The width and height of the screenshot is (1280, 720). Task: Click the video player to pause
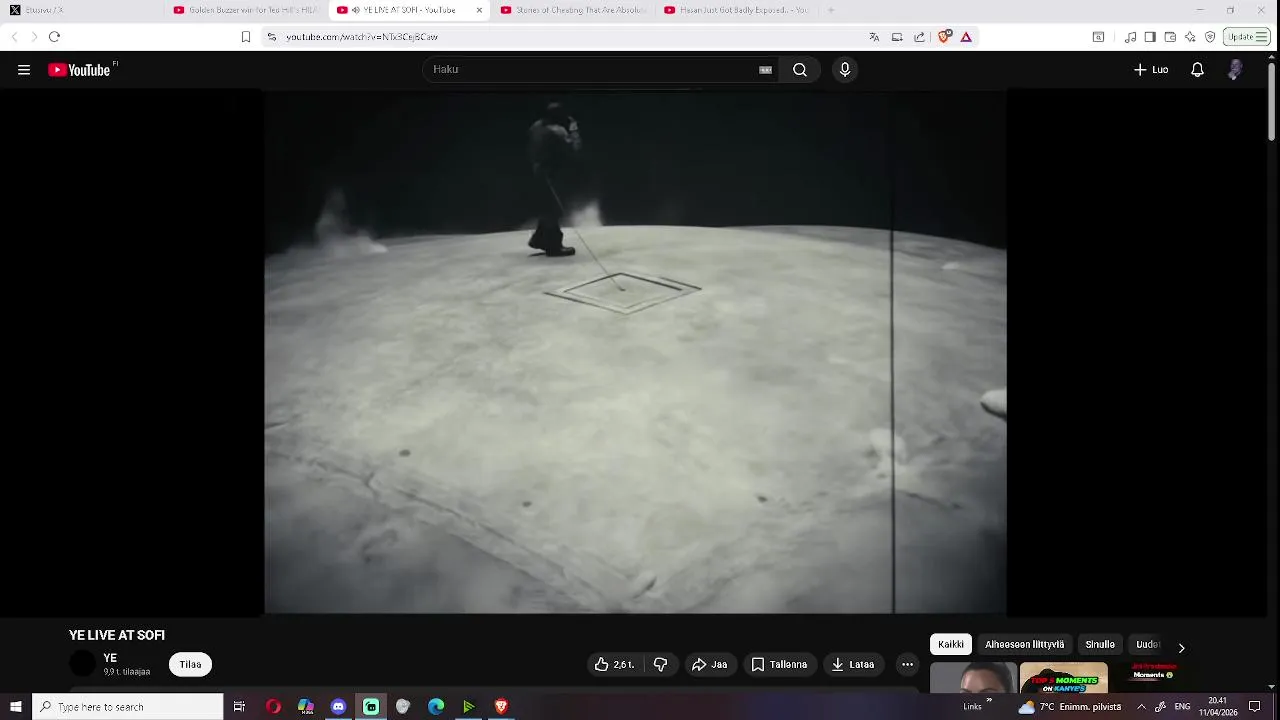[x=635, y=352]
